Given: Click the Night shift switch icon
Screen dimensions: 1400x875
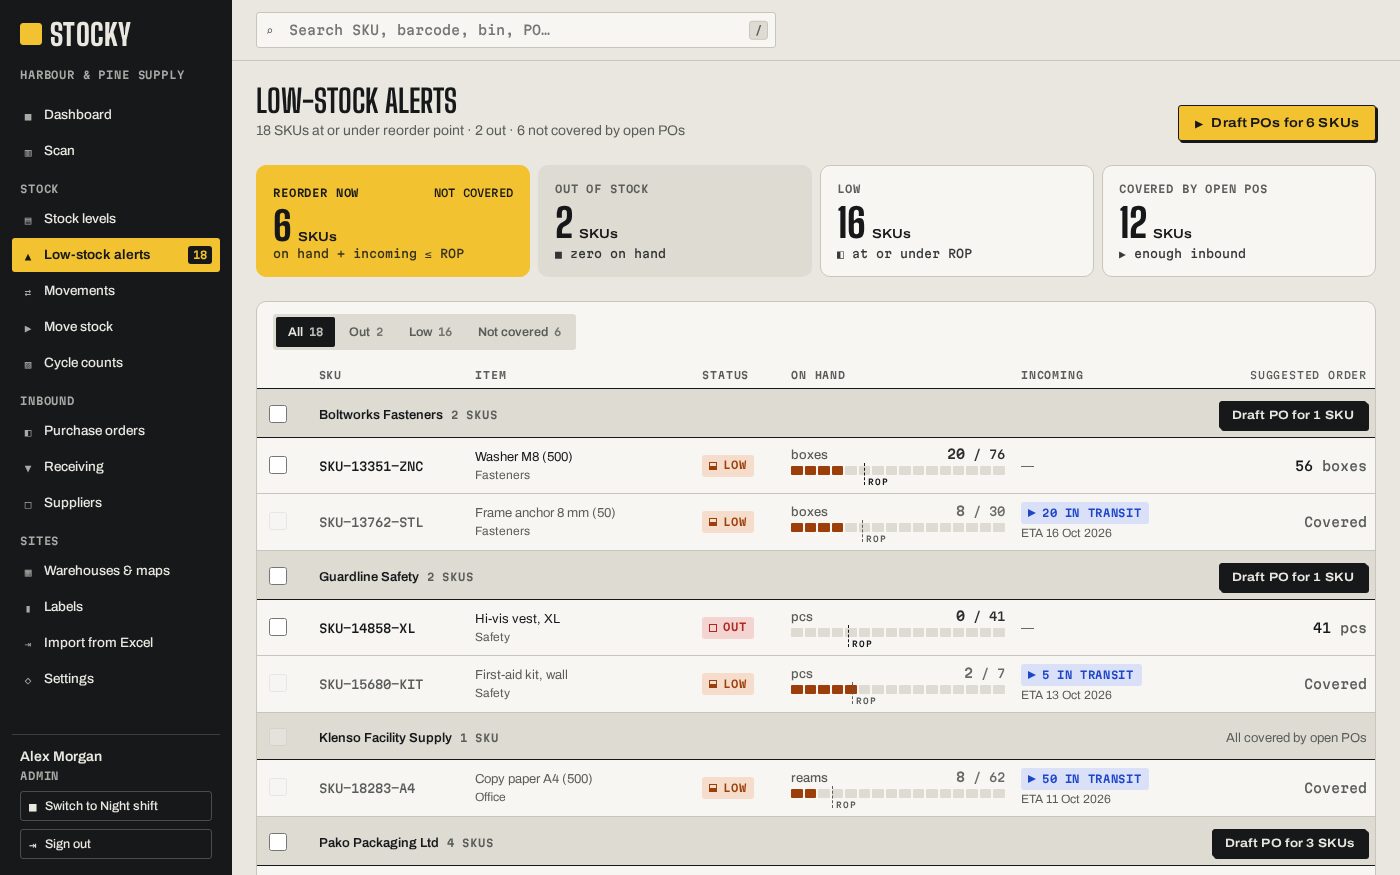Looking at the screenshot, I should click(x=33, y=807).
